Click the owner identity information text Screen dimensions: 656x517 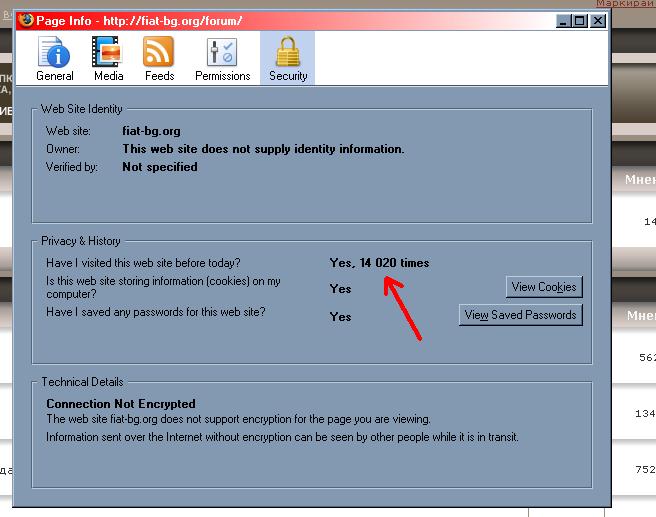pyautogui.click(x=263, y=149)
